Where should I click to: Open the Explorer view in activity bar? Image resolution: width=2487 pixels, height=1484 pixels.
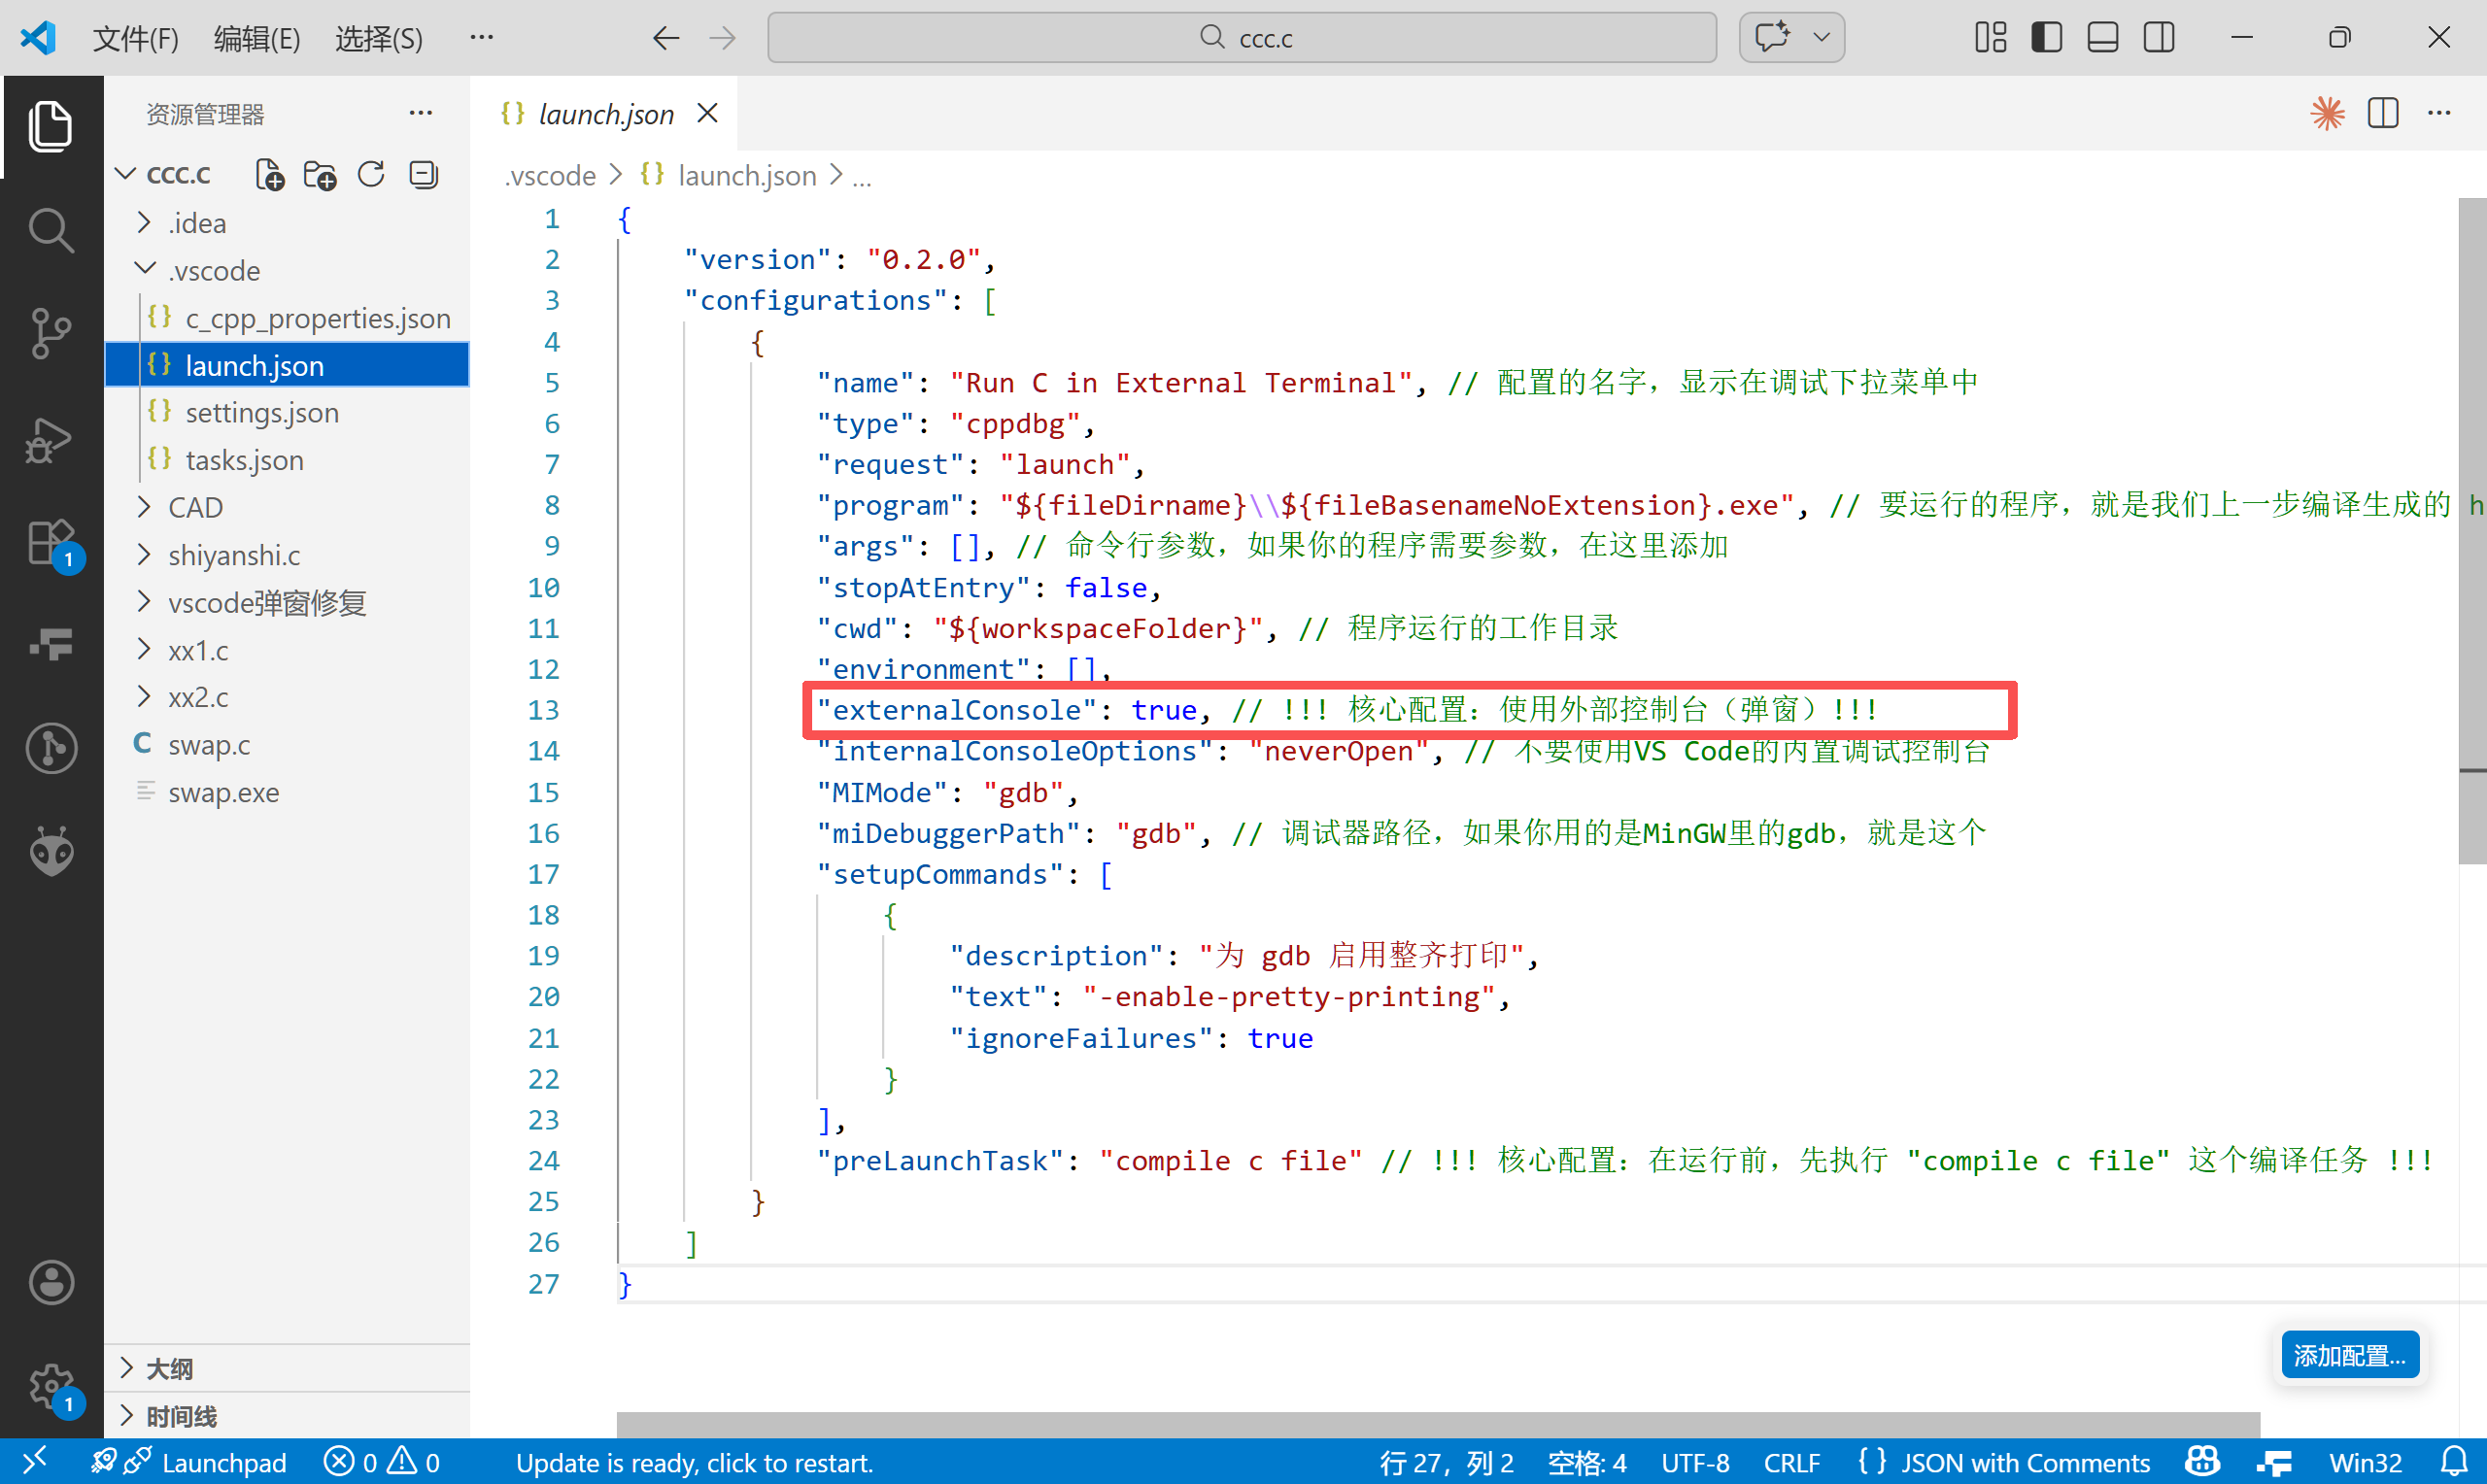(x=50, y=126)
